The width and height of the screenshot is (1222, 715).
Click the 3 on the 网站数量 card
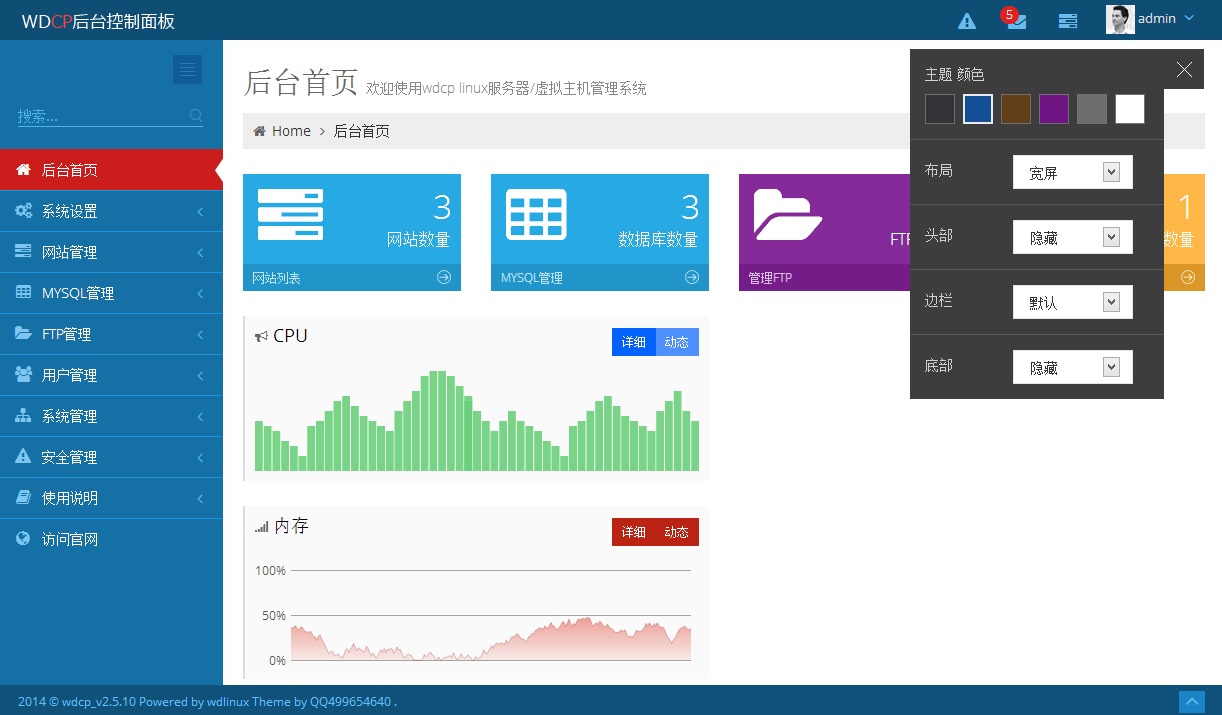(442, 207)
